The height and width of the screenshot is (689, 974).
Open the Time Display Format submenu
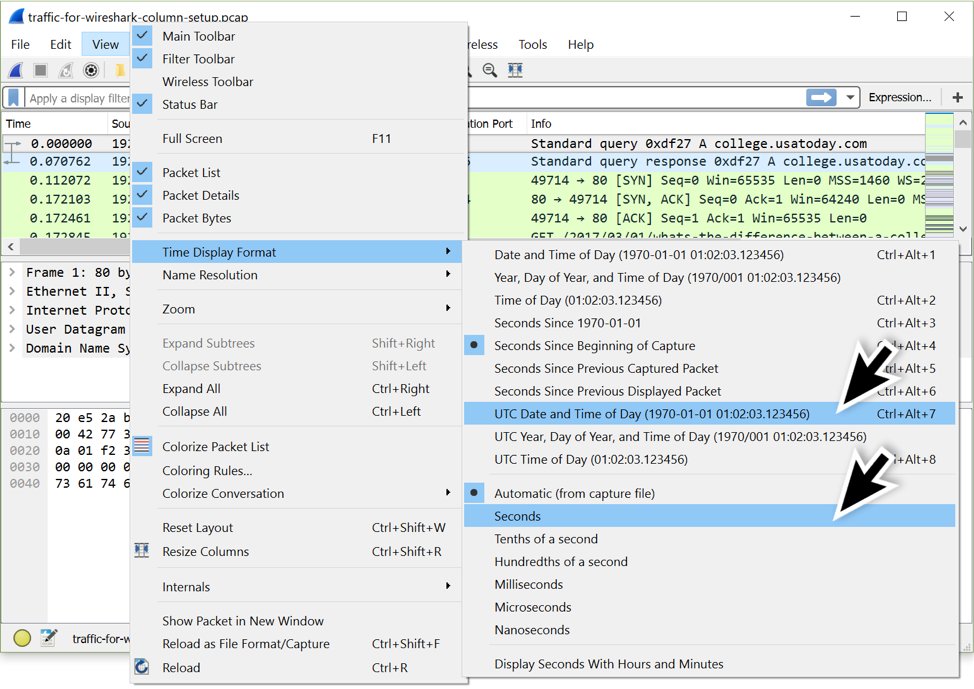pyautogui.click(x=297, y=252)
